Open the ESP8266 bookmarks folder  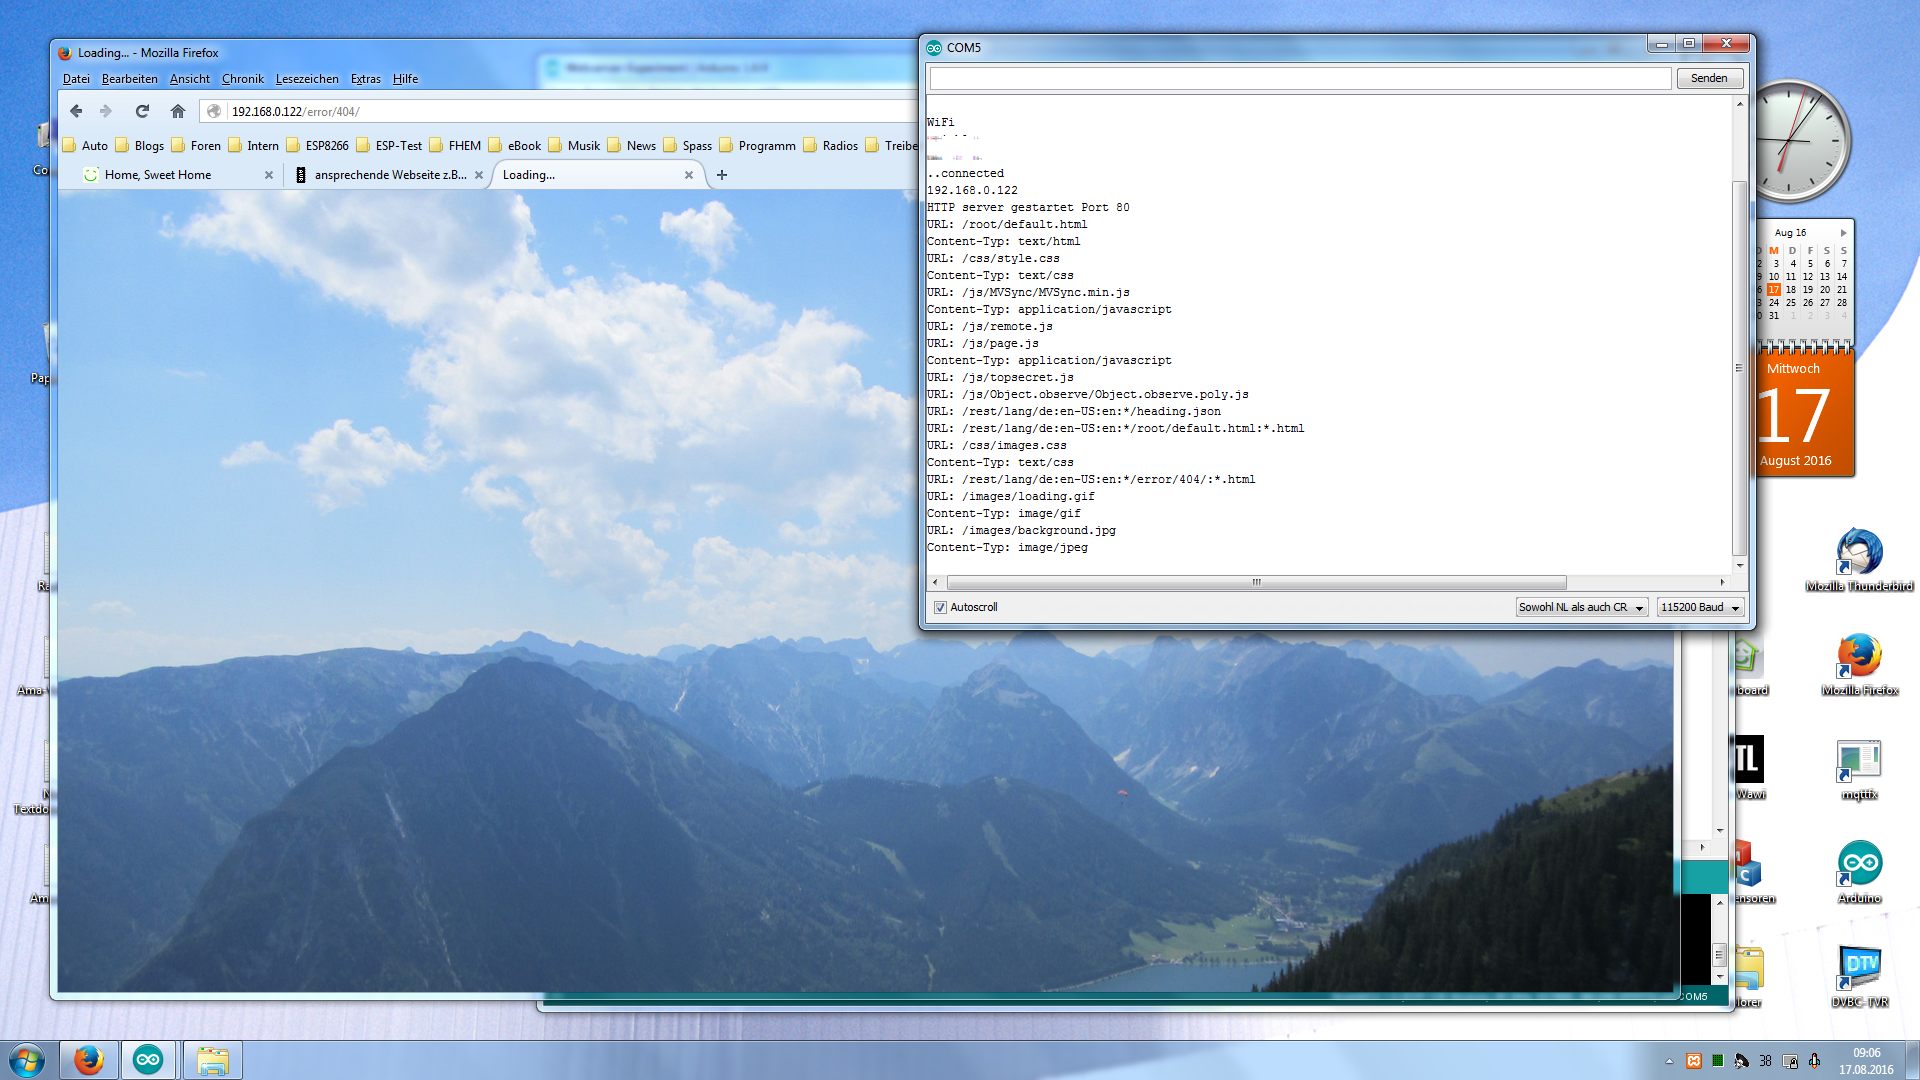(x=317, y=145)
